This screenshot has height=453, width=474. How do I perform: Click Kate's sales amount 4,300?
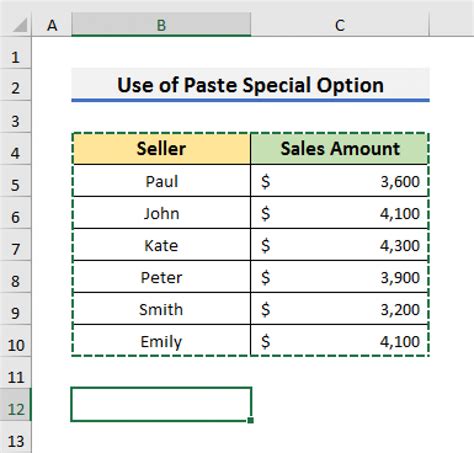coord(340,245)
